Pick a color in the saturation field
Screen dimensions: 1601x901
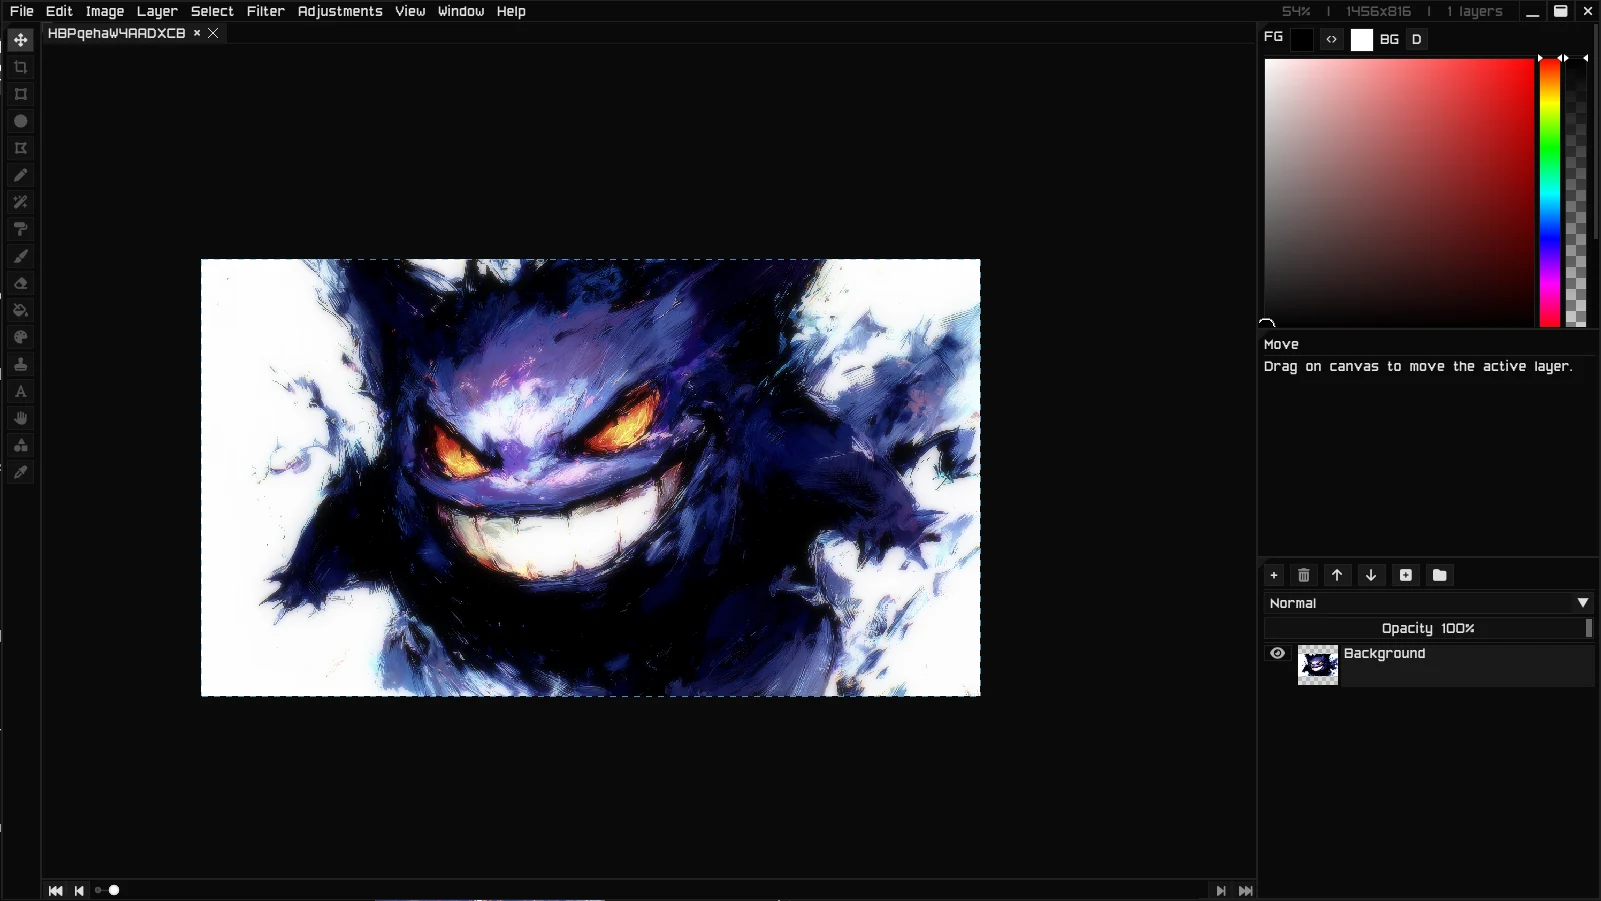pyautogui.click(x=1399, y=193)
